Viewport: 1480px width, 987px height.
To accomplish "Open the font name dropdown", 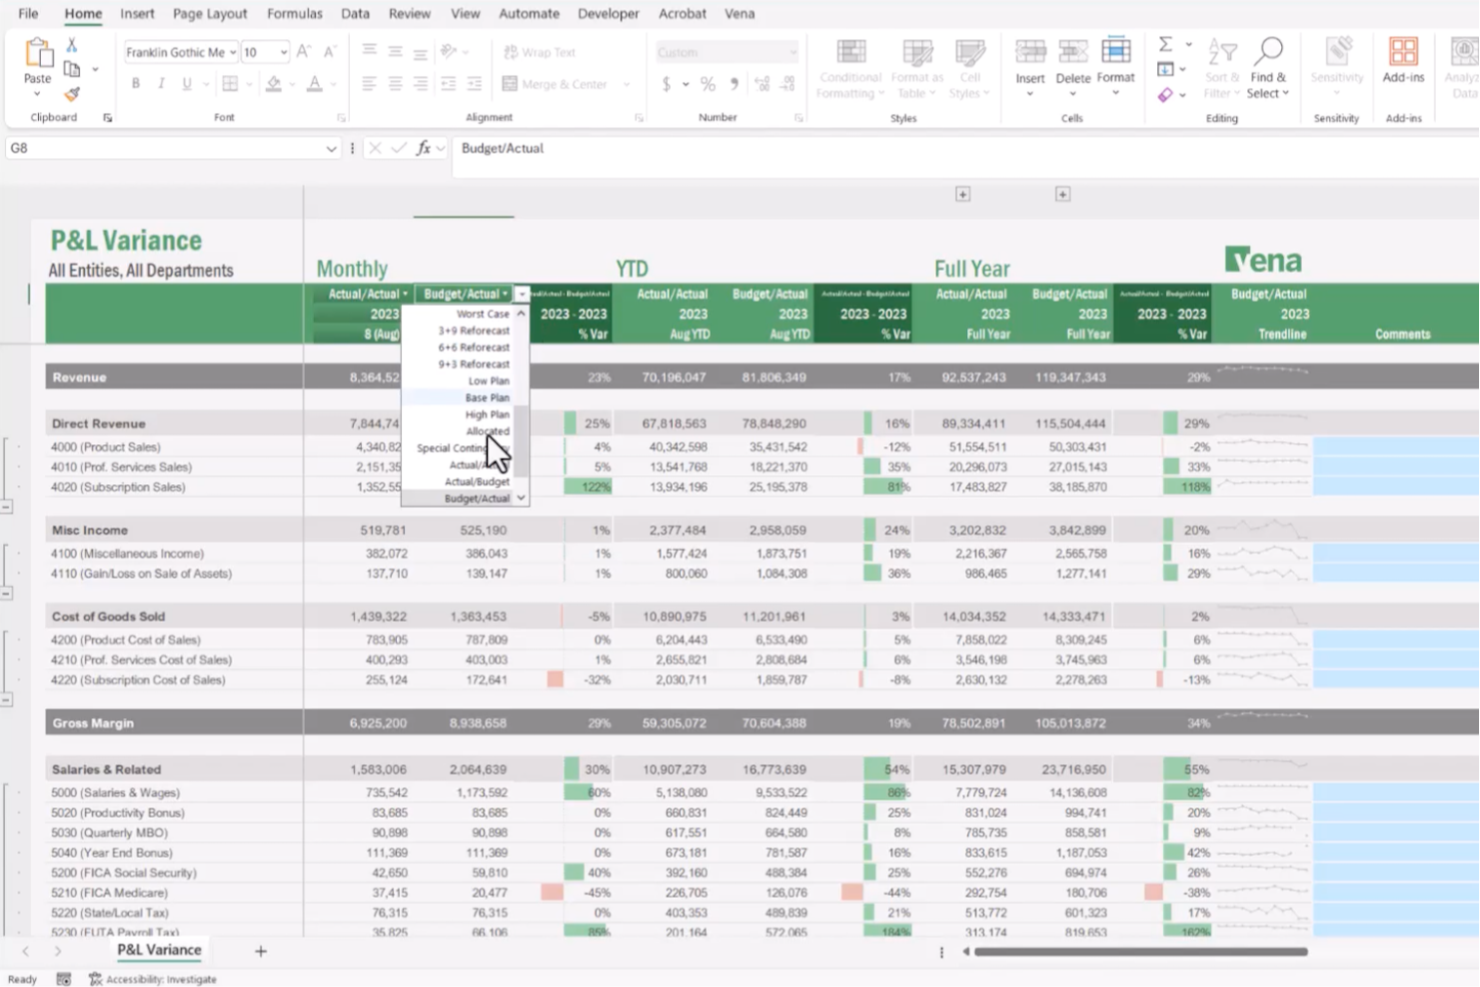I will tap(232, 52).
